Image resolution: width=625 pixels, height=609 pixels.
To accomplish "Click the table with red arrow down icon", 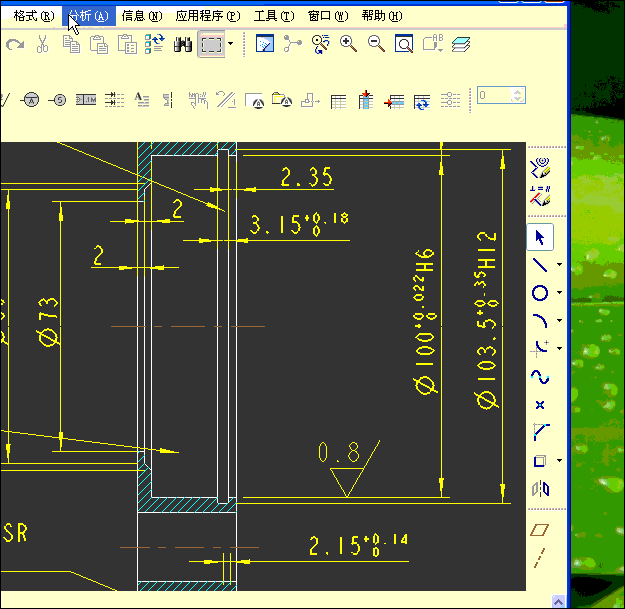I will (x=366, y=100).
